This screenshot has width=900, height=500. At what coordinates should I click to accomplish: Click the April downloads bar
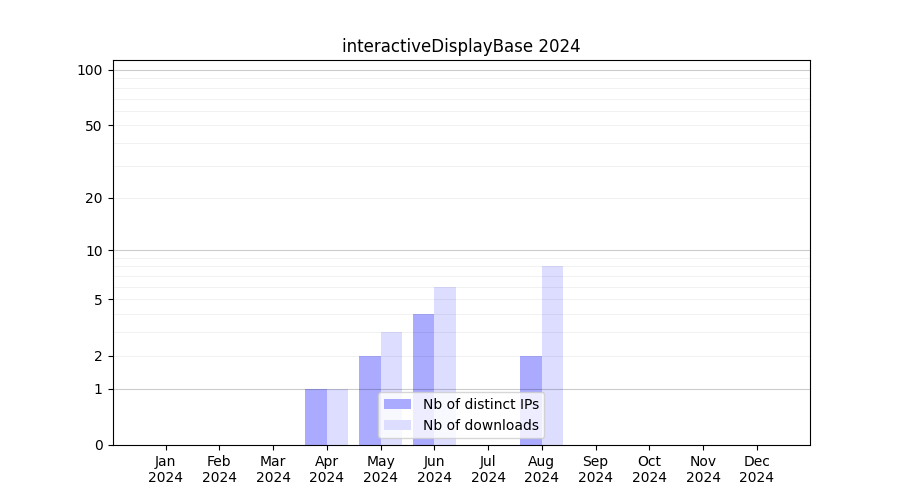click(x=338, y=417)
